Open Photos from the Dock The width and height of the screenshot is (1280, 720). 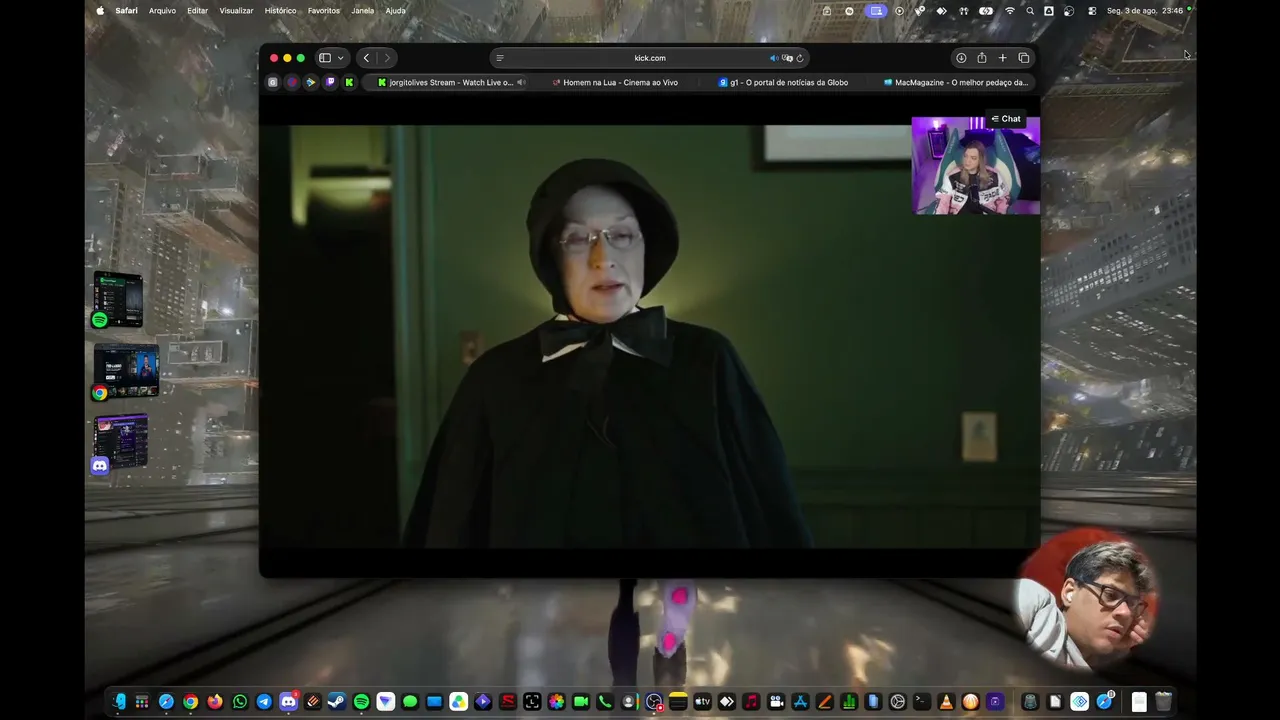(556, 702)
